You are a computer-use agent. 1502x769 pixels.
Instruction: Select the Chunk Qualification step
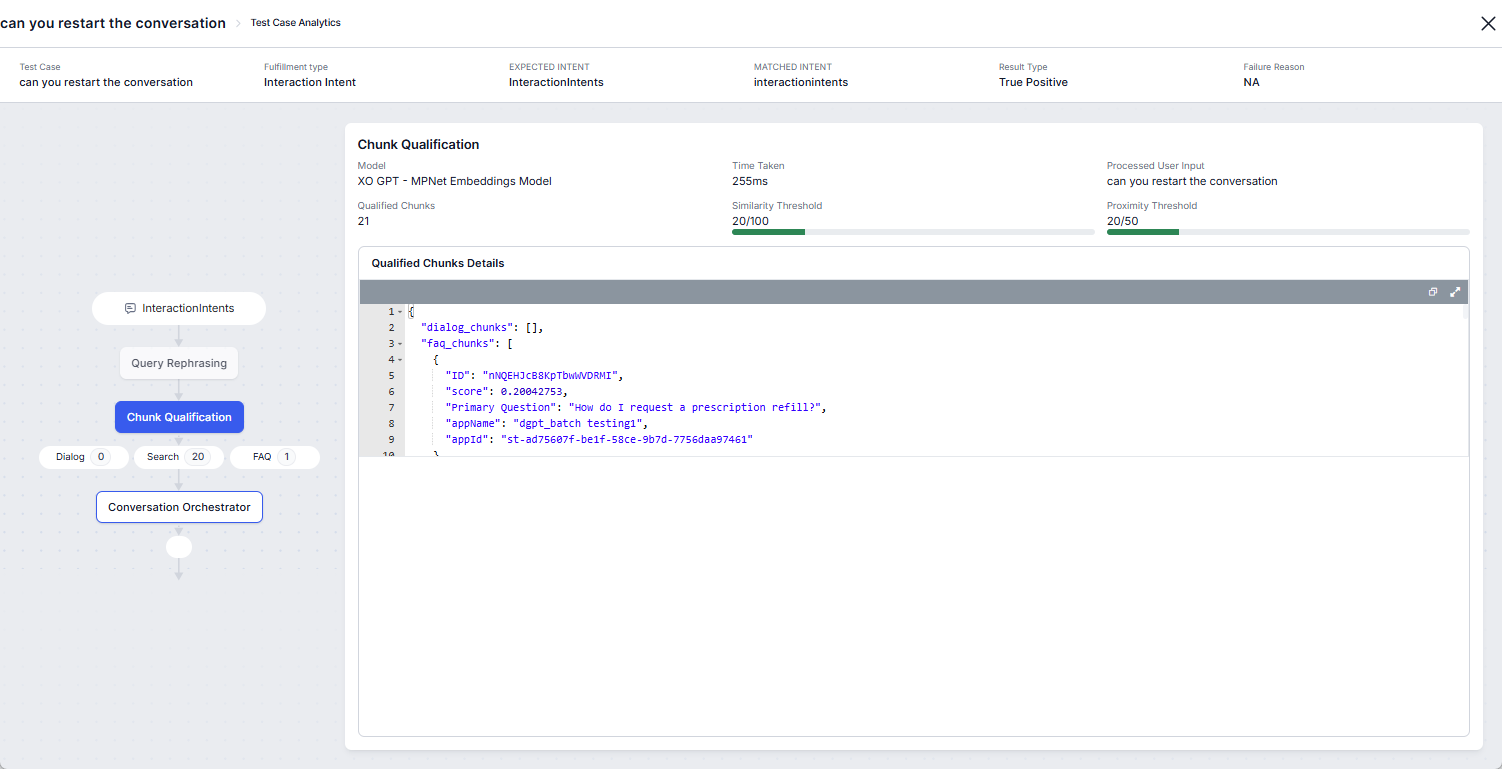[179, 417]
